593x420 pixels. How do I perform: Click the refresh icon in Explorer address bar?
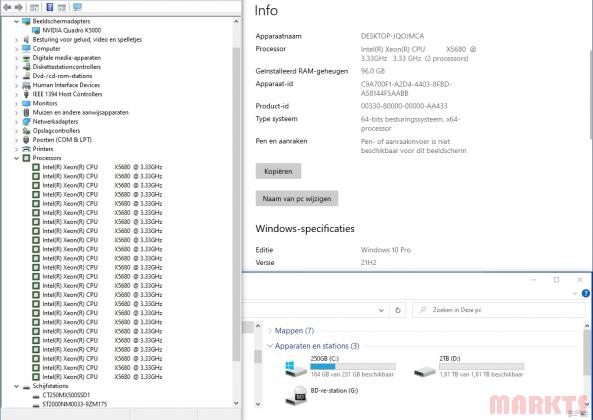397,310
